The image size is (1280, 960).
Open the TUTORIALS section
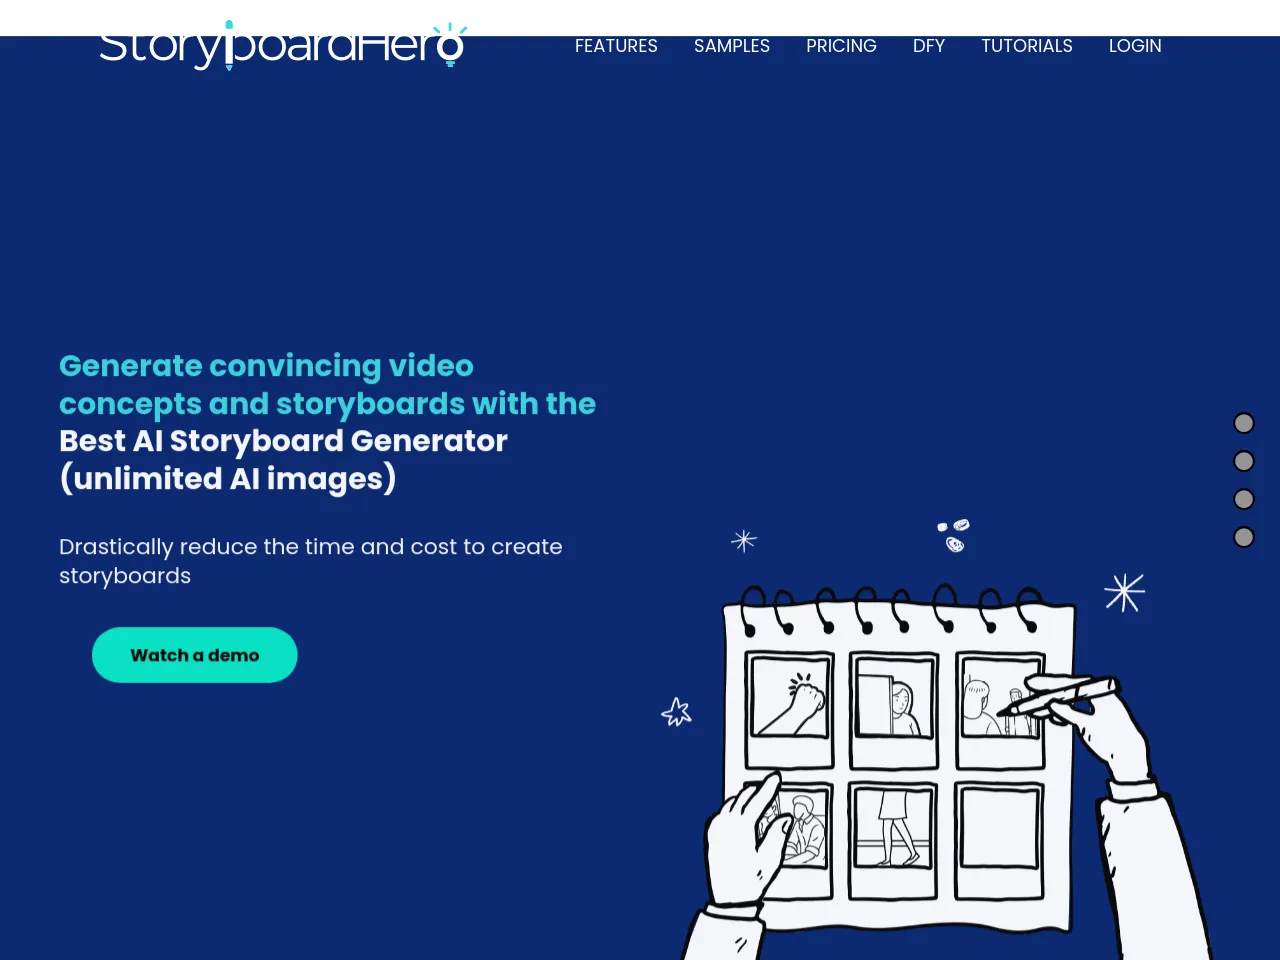coord(1026,46)
